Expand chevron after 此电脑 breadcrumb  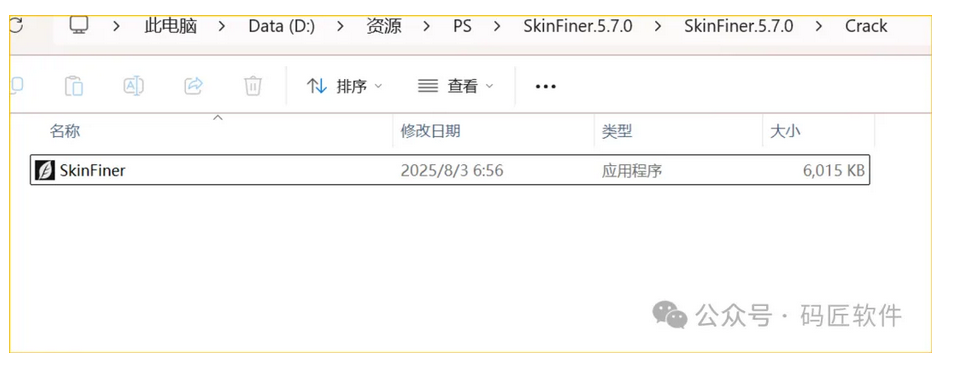[222, 26]
